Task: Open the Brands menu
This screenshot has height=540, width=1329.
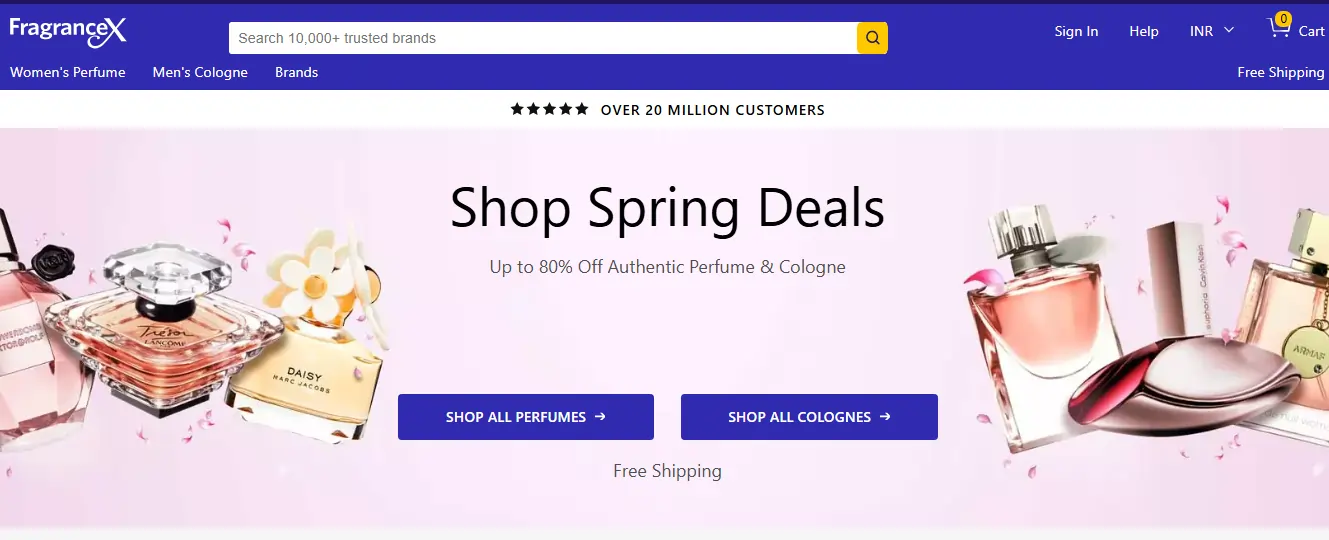Action: 297,72
